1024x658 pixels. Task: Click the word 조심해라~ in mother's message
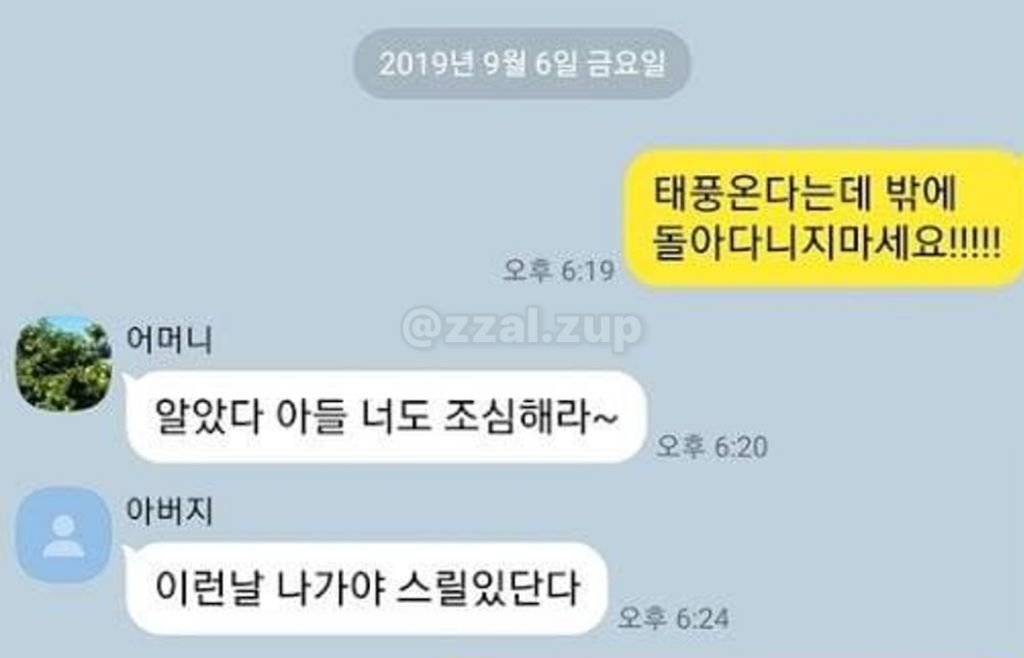pyautogui.click(x=530, y=416)
